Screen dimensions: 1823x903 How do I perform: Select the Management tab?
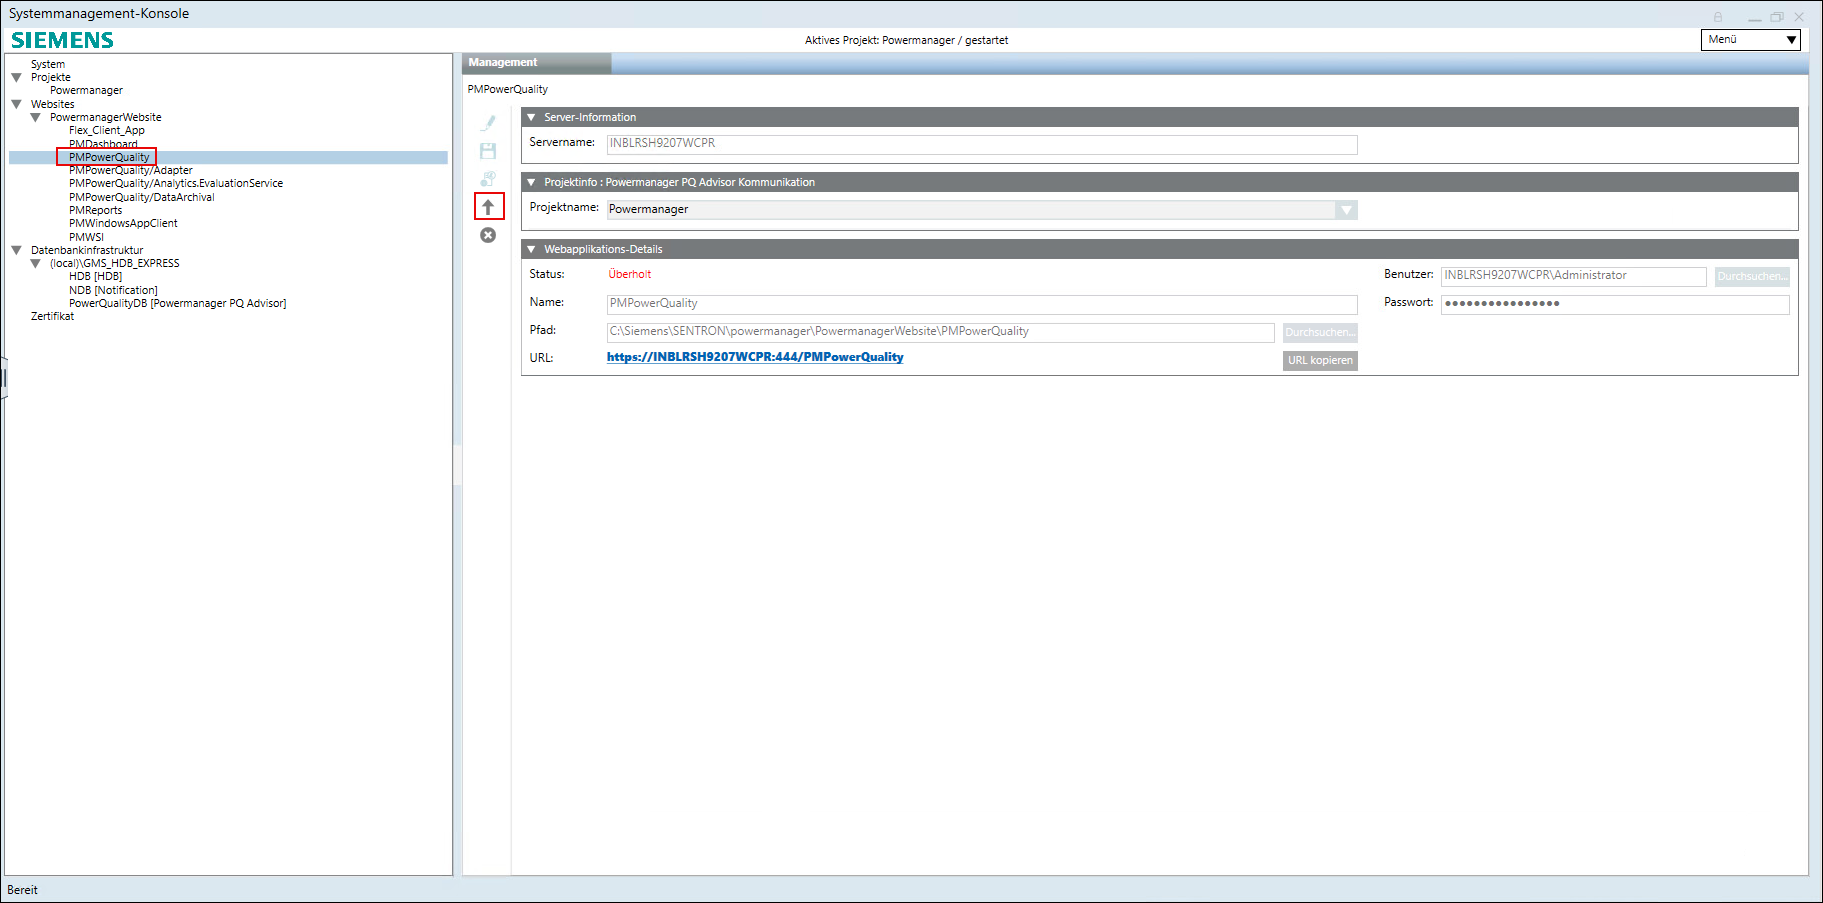pos(503,63)
